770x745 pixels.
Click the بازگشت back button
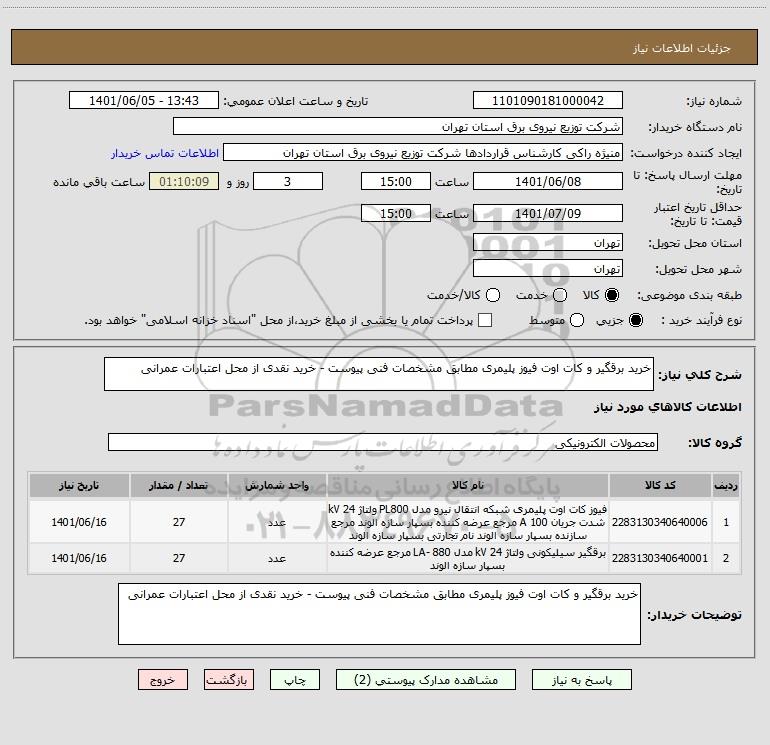click(229, 680)
